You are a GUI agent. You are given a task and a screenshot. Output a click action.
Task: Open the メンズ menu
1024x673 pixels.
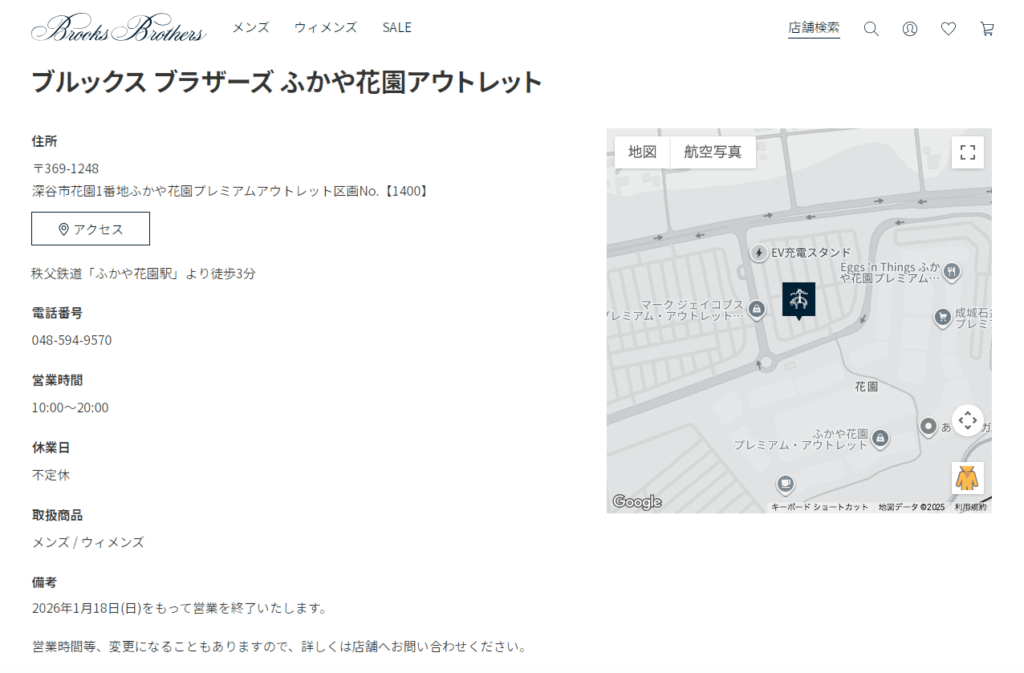(251, 28)
